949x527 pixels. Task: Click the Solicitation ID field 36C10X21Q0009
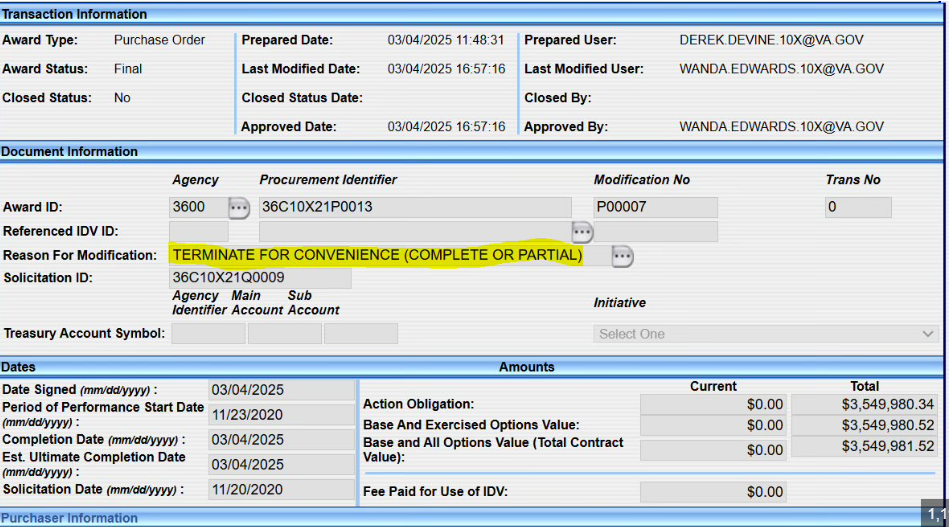pos(260,278)
